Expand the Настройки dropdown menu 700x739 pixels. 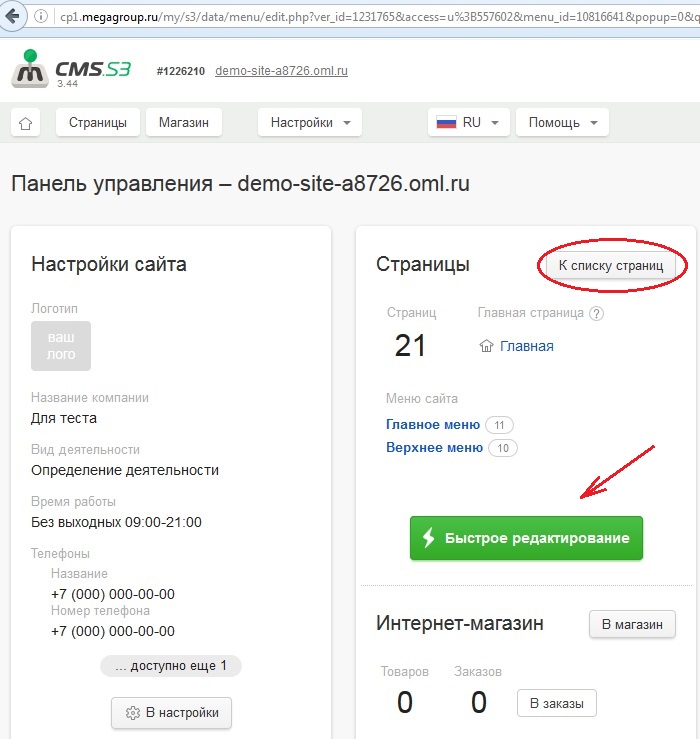(x=310, y=123)
